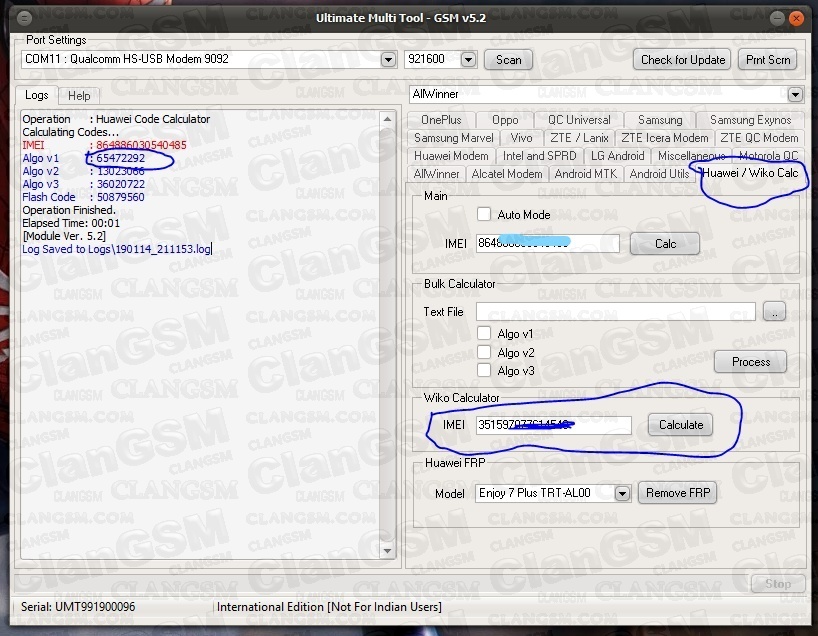The height and width of the screenshot is (636, 818).
Task: Click the International Edition status text
Action: [329, 607]
